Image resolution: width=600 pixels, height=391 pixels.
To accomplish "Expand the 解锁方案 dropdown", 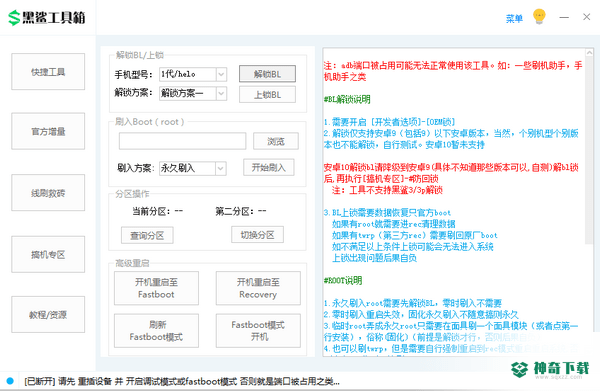I will 221,93.
